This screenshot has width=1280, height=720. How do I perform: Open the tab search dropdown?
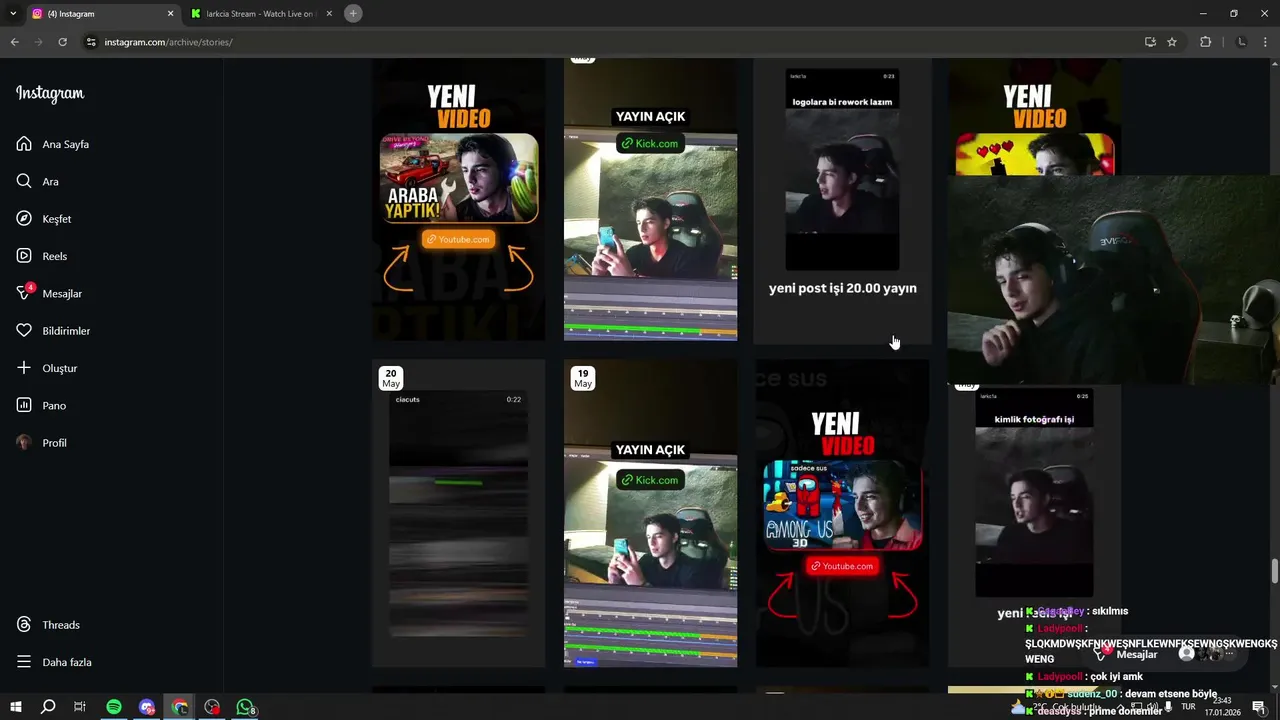coord(13,14)
